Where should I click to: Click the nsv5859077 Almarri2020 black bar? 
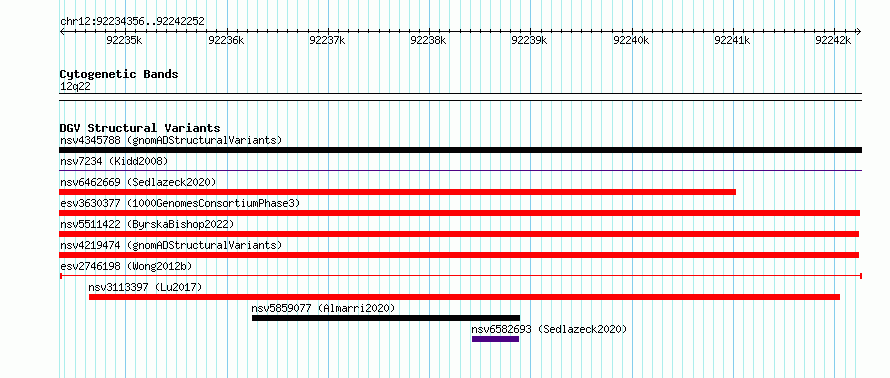386,318
